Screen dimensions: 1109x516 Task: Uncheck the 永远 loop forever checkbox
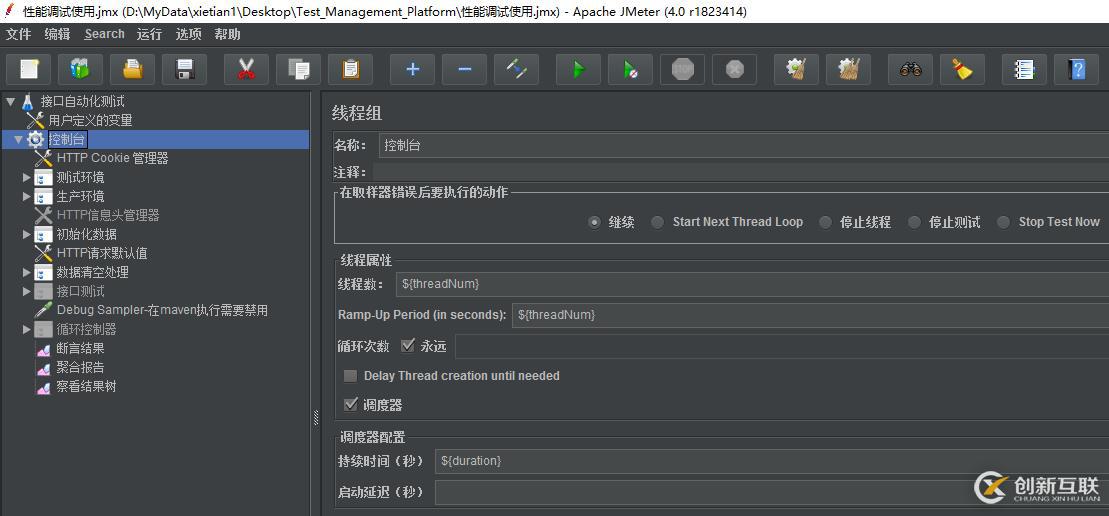[407, 346]
